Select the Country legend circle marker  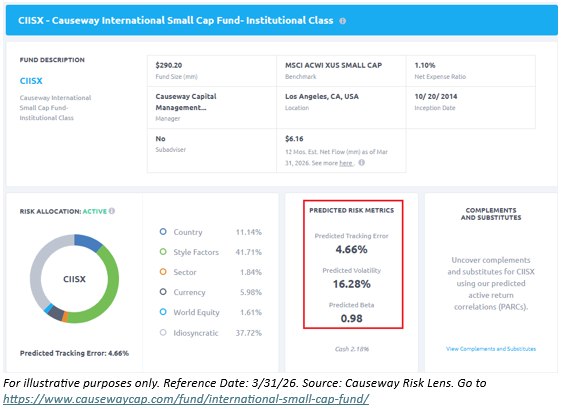tap(163, 232)
